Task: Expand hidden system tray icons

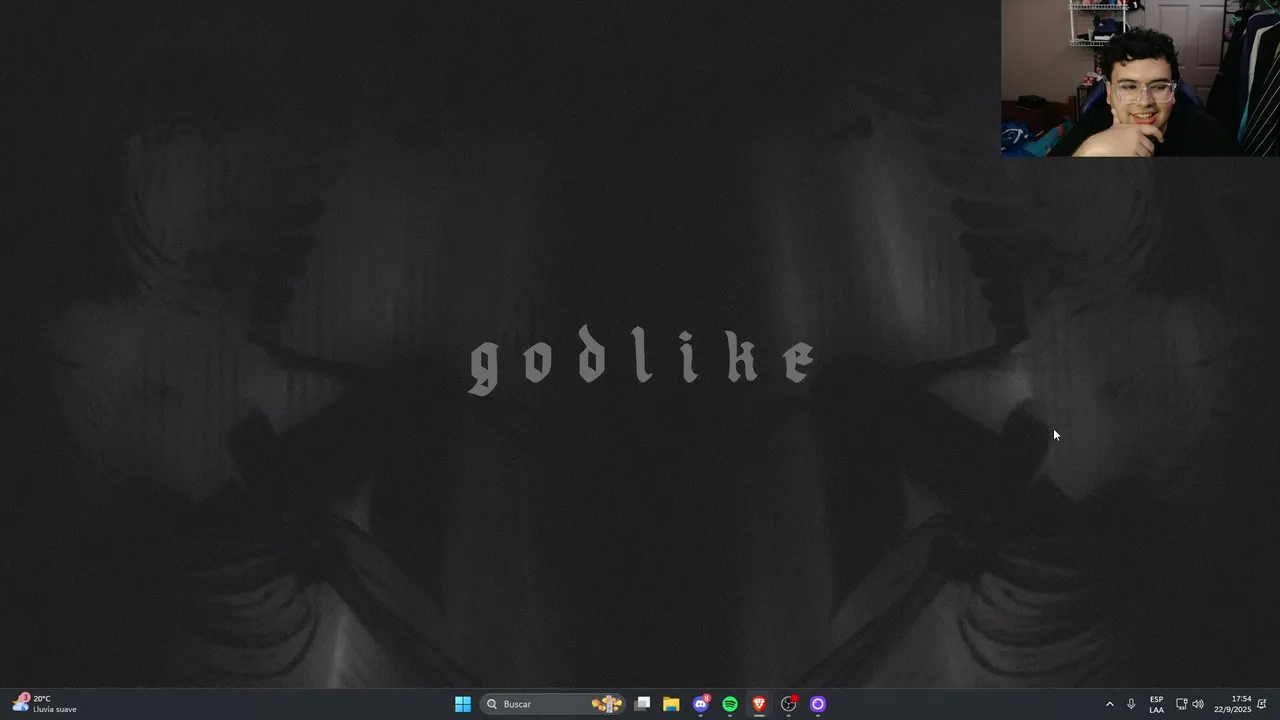Action: 1109,704
